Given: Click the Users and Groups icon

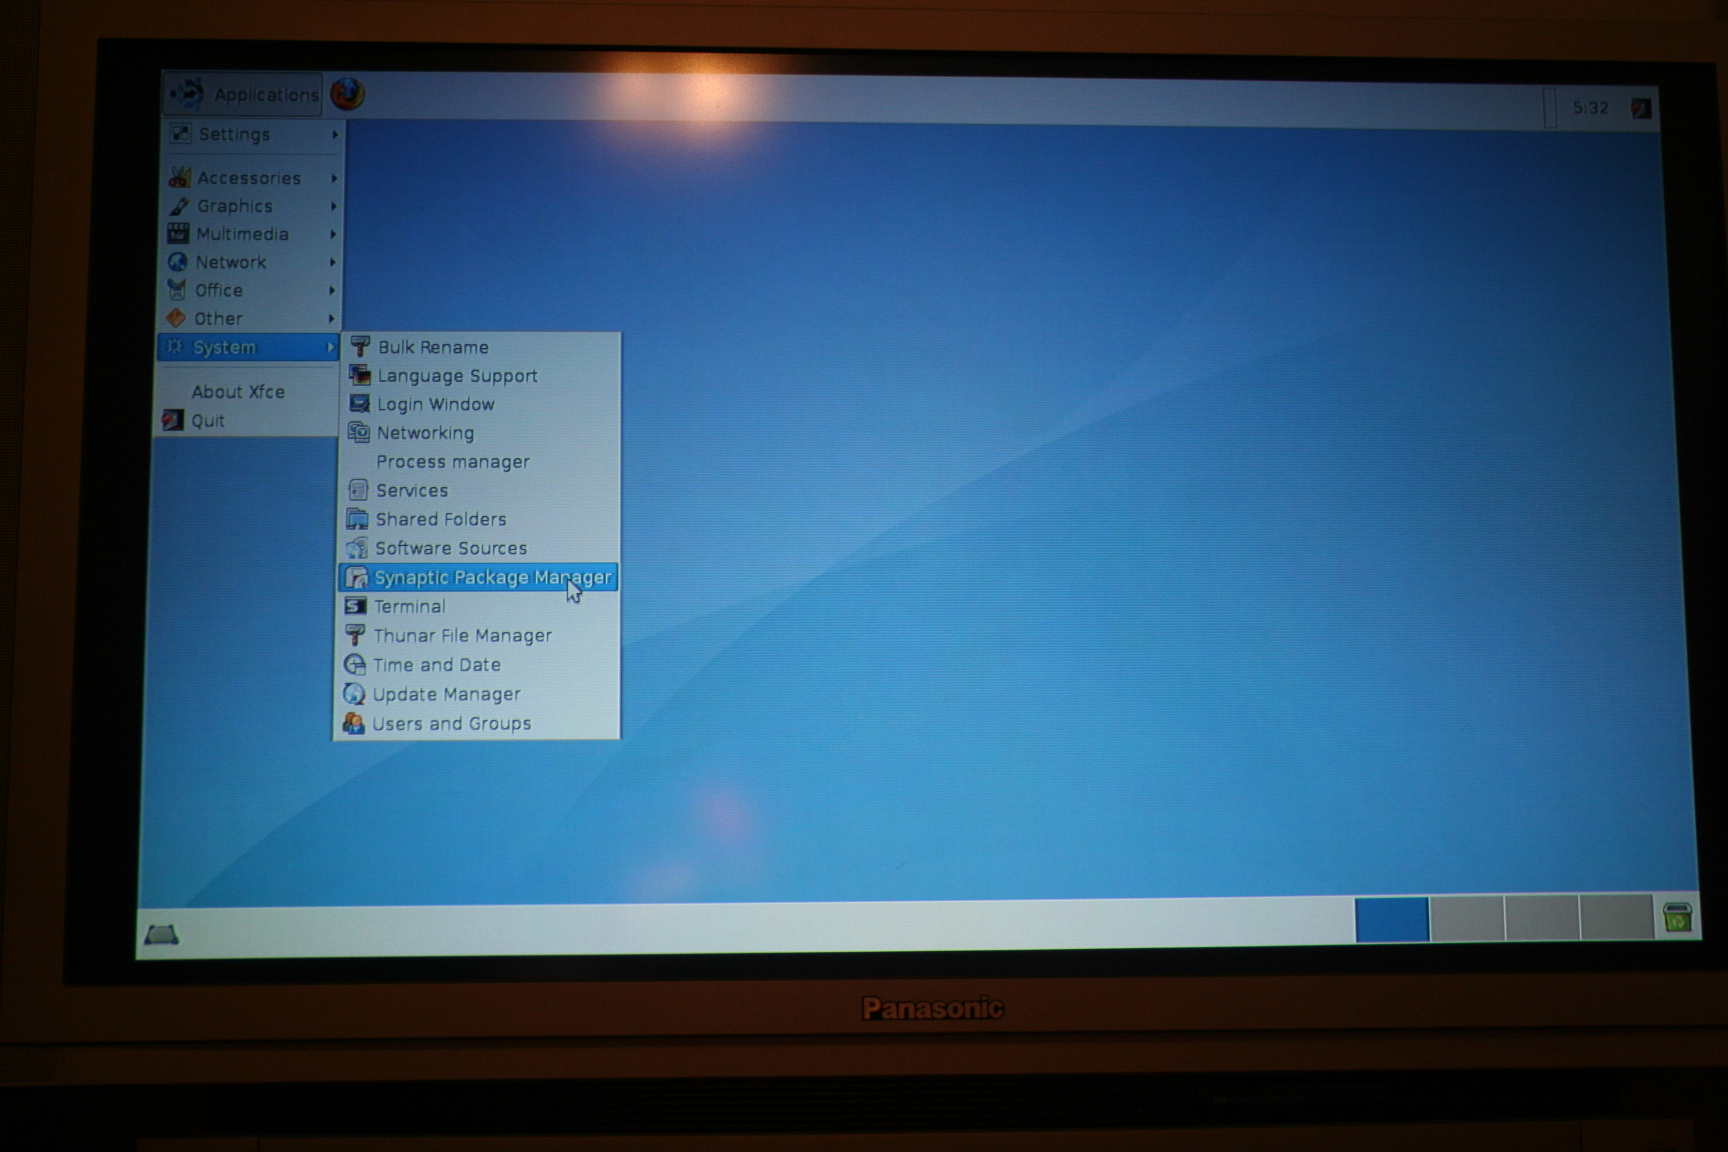Looking at the screenshot, I should coord(353,723).
